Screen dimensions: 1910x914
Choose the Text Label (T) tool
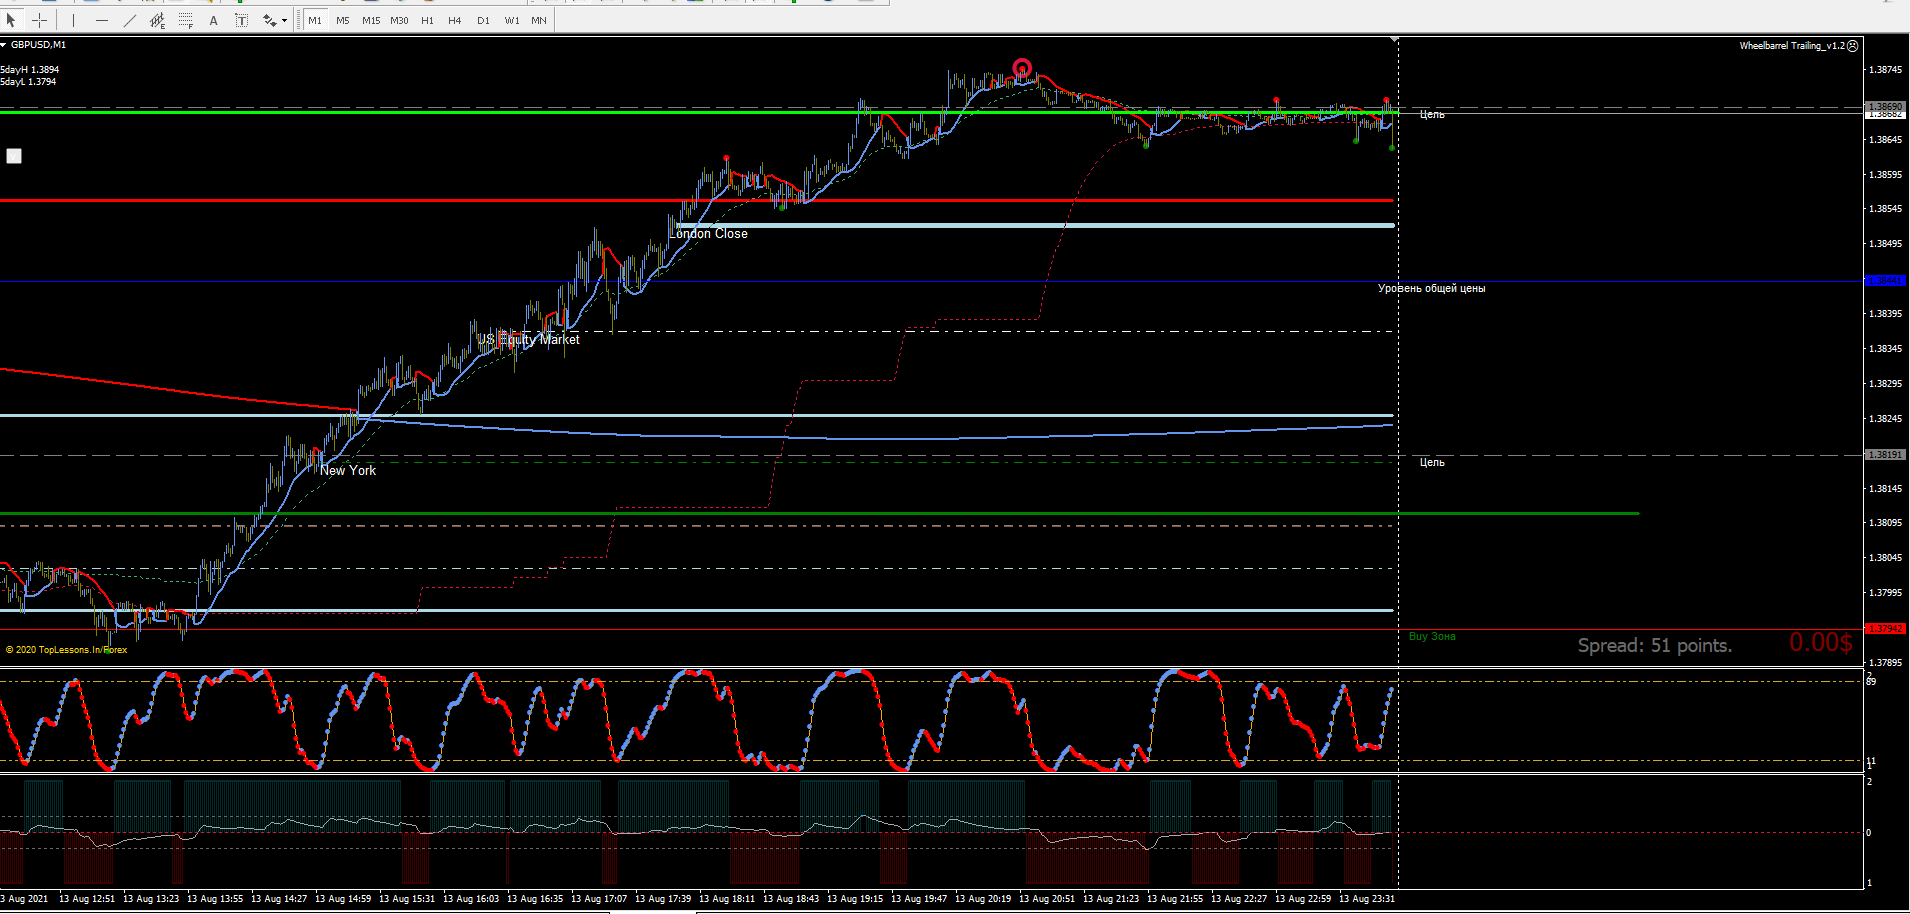pyautogui.click(x=241, y=20)
